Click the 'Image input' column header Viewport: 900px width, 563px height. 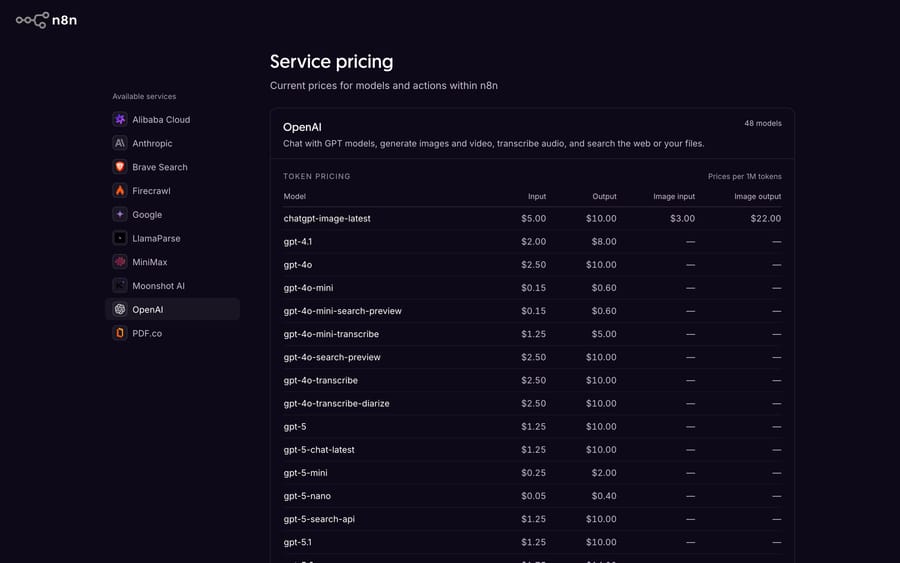674,196
